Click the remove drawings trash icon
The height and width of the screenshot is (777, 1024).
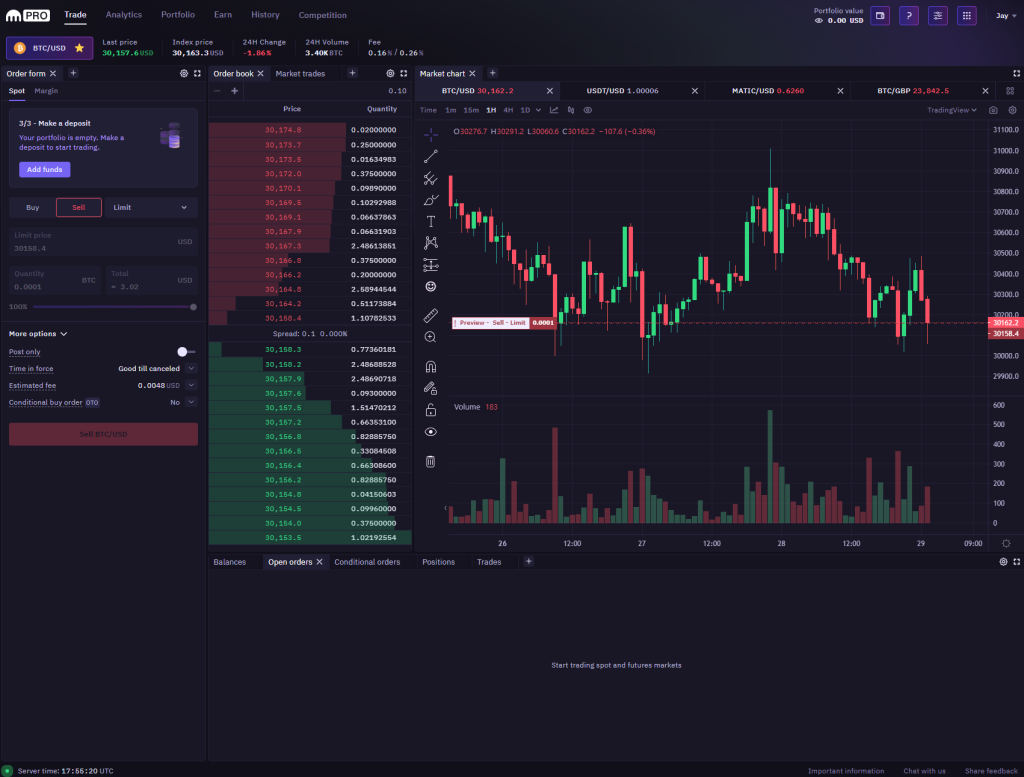(430, 461)
